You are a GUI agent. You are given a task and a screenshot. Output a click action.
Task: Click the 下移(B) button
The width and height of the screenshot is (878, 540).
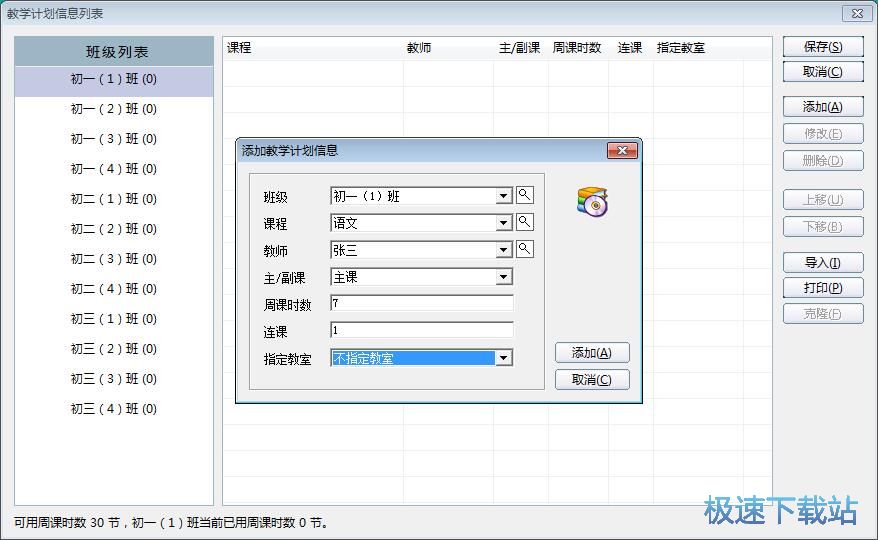pos(823,227)
